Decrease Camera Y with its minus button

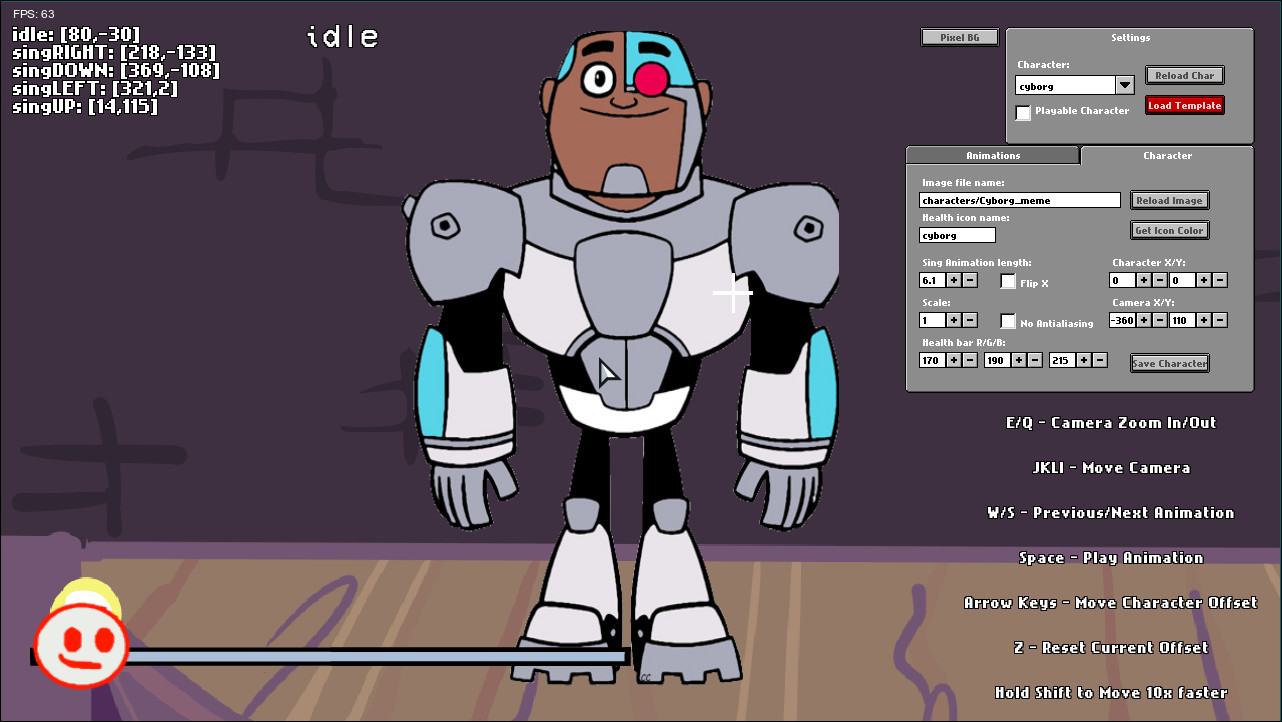[x=1220, y=320]
